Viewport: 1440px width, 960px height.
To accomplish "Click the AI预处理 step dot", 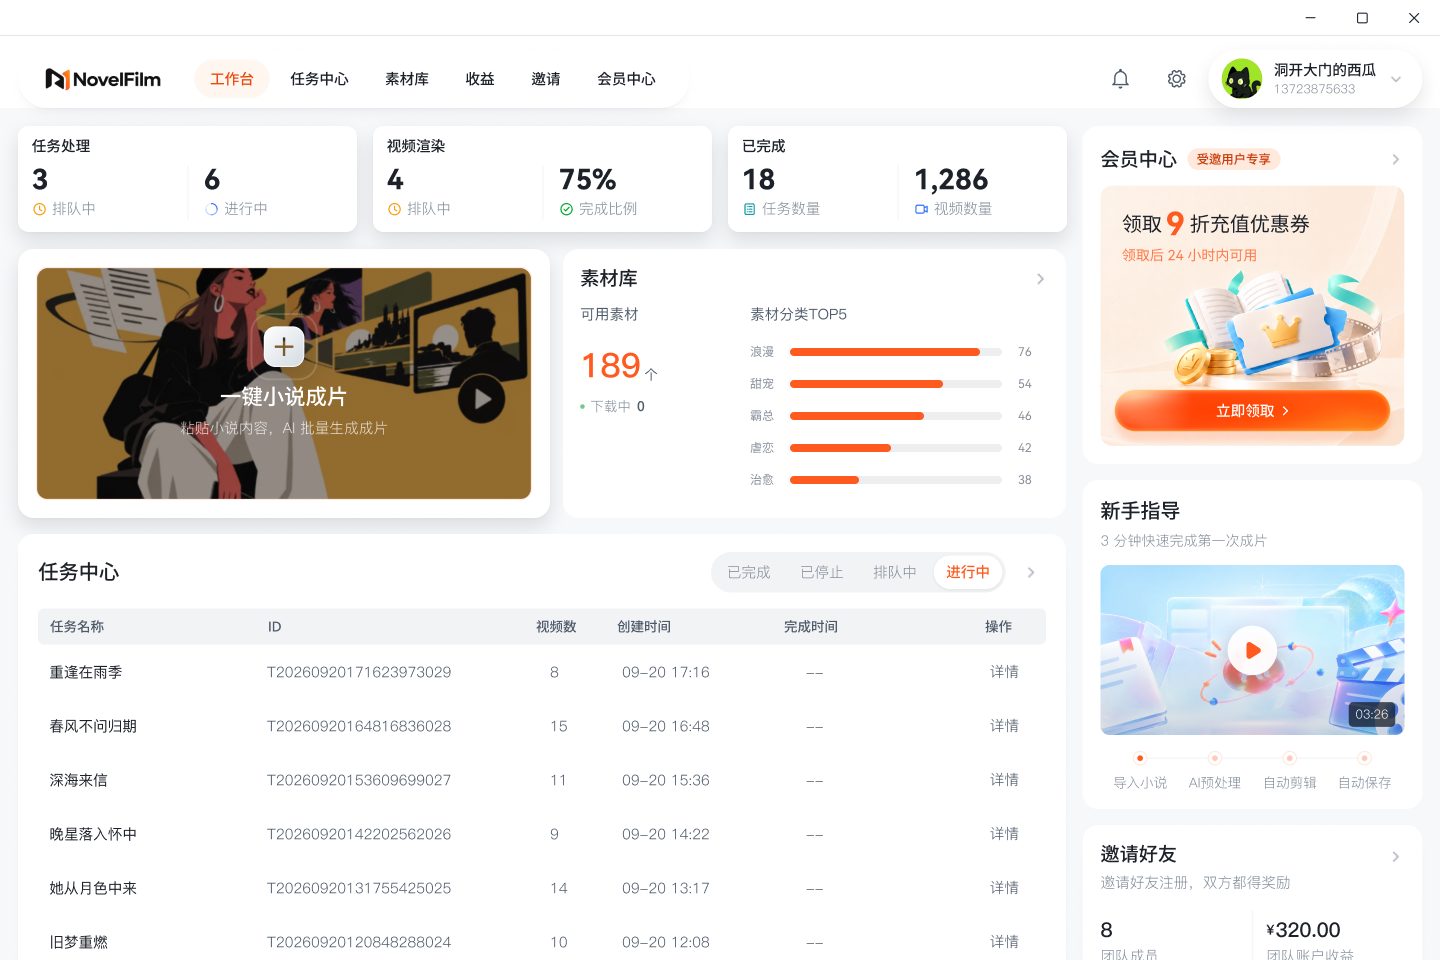I will click(x=1215, y=758).
